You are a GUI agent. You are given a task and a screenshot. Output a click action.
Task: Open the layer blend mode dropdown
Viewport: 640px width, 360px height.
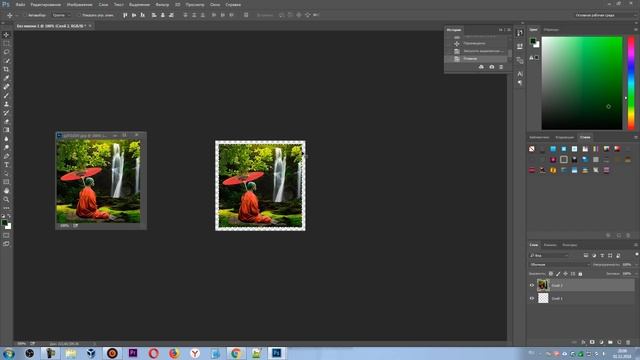(559, 264)
